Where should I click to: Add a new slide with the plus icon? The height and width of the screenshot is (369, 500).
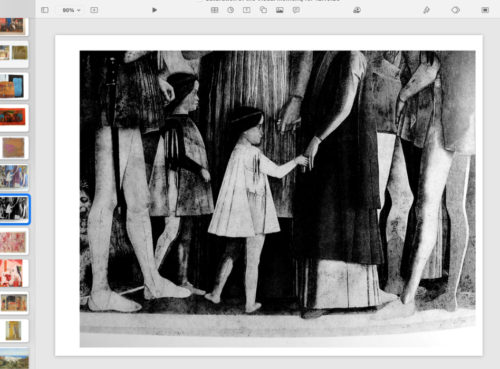click(x=94, y=10)
